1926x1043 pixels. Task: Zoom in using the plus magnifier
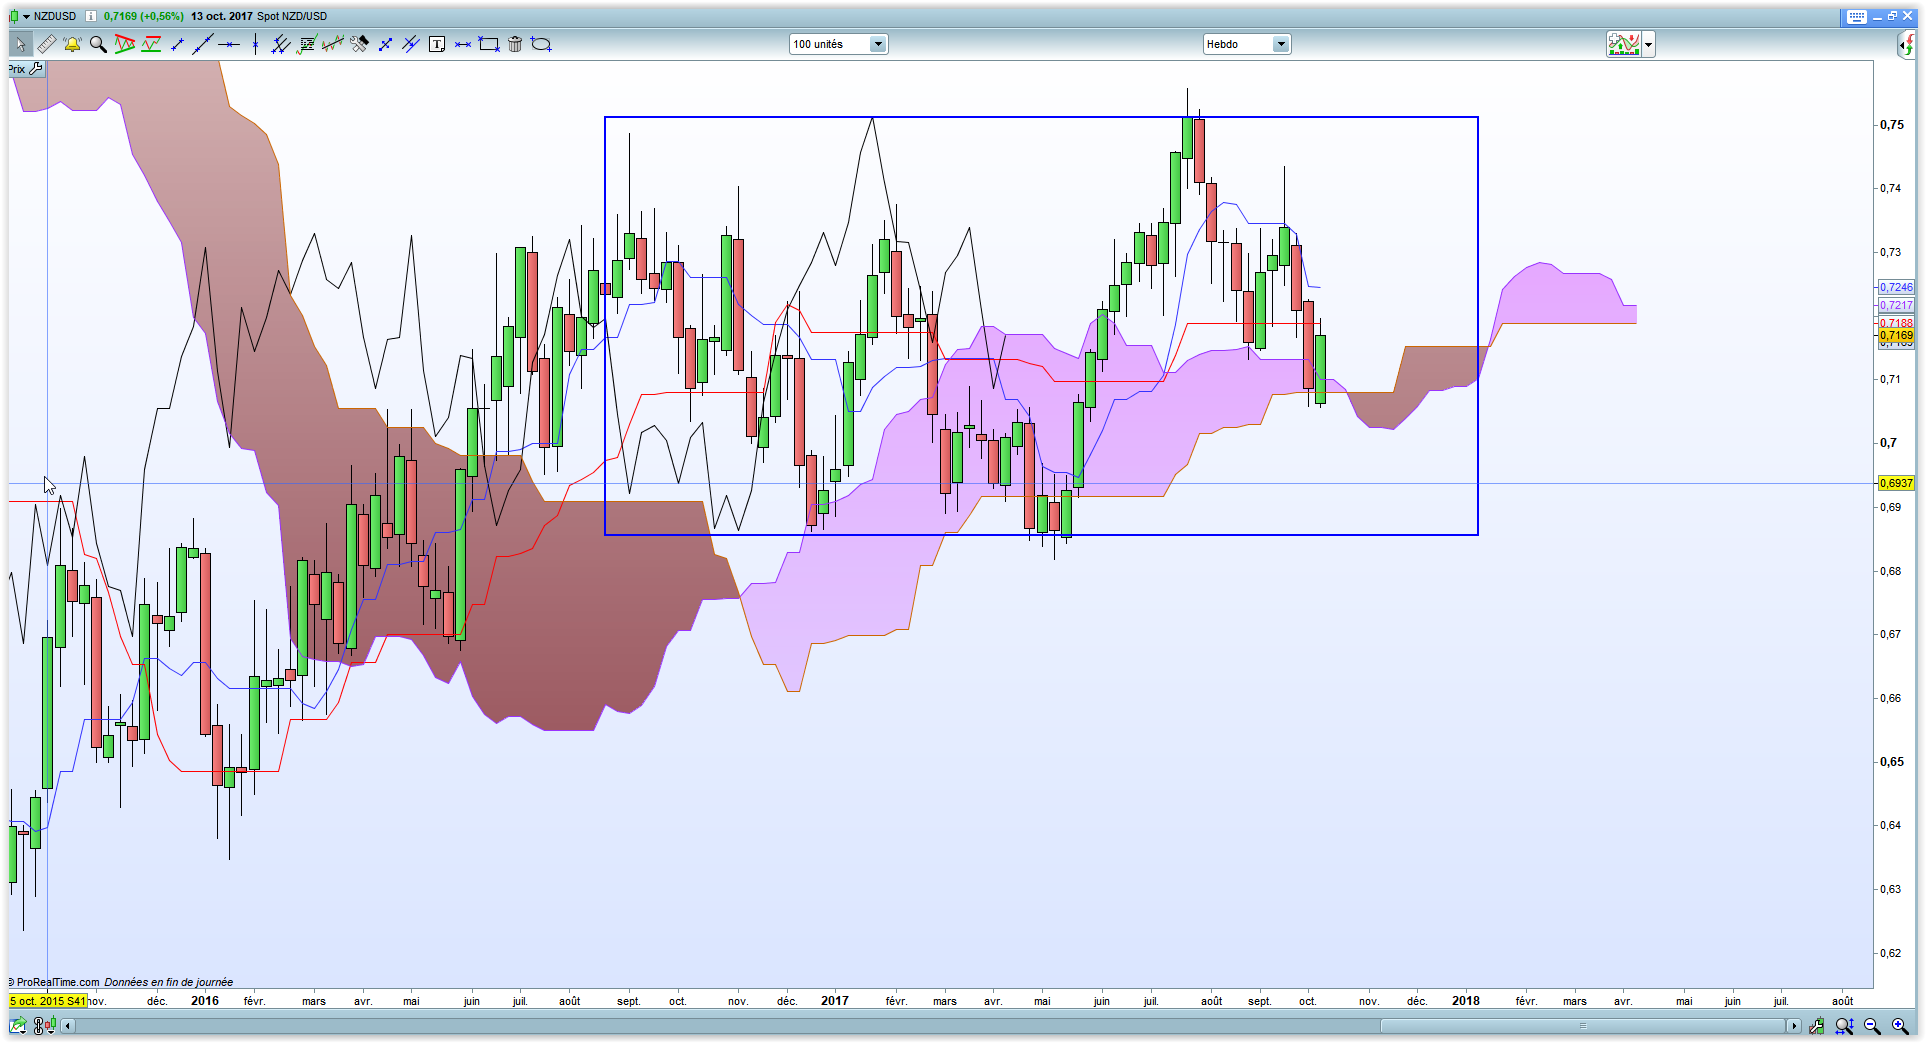pos(1901,1026)
